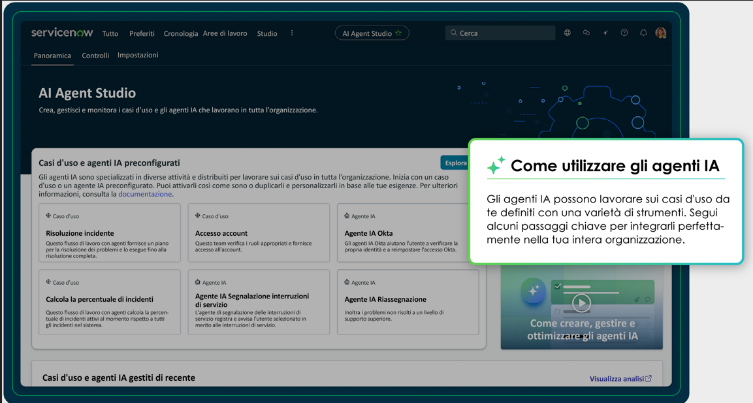Open the Aree di lavoro menu
This screenshot has width=753, height=403.
(225, 34)
